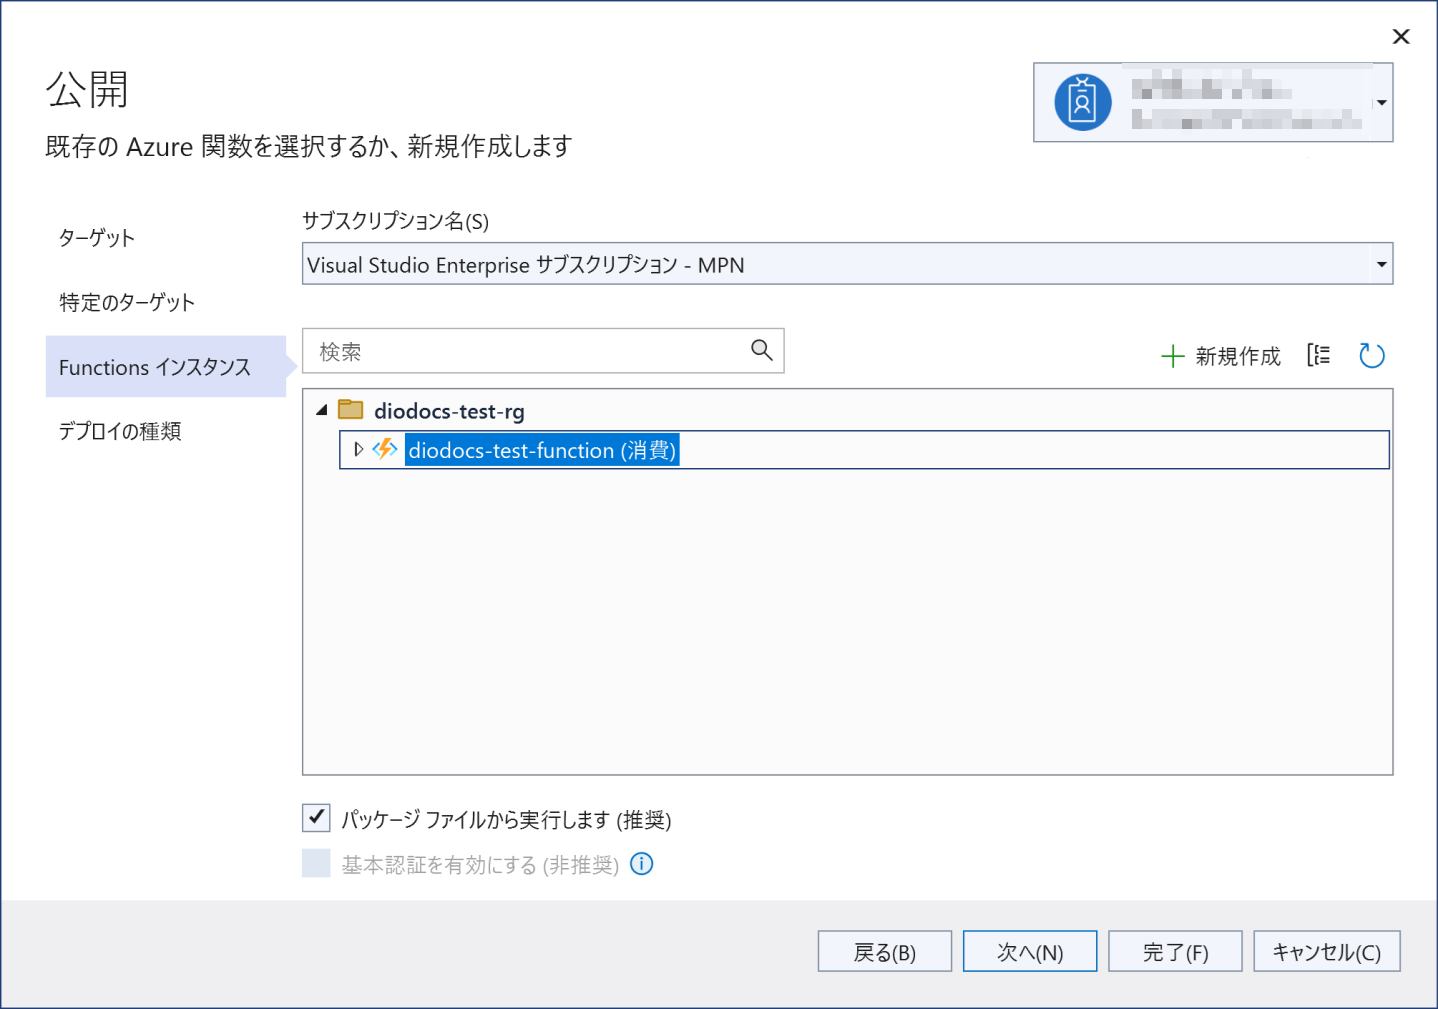Refresh the Functions instance list
The image size is (1438, 1009).
pos(1372,355)
